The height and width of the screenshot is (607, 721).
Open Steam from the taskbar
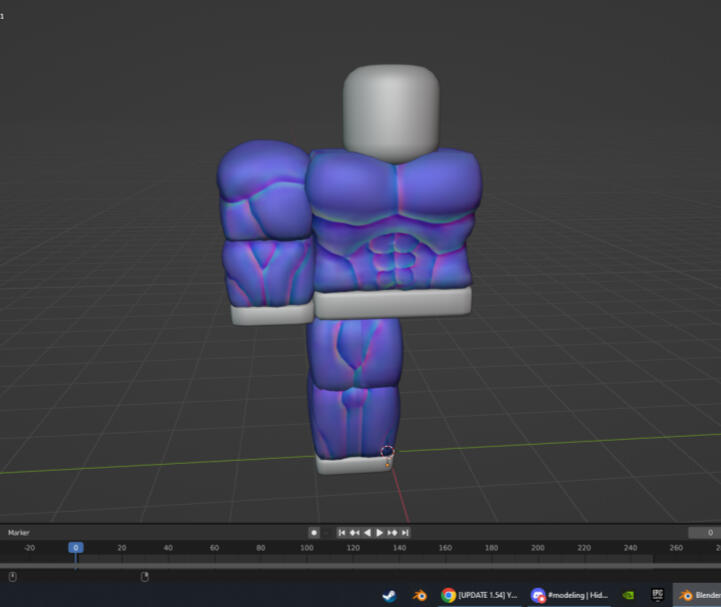[388, 595]
